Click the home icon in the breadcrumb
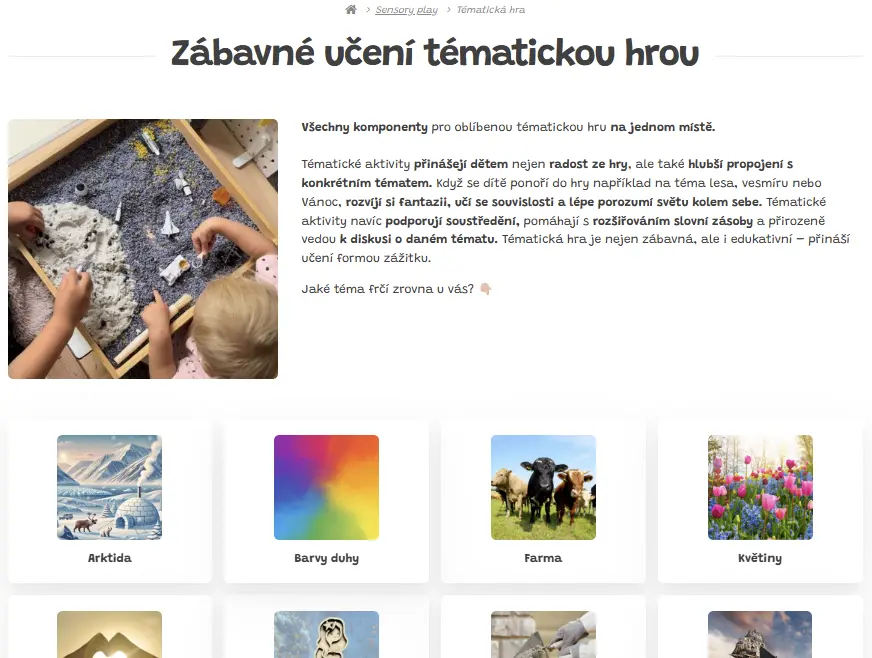Screen dimensions: 872x658 (x=351, y=9)
